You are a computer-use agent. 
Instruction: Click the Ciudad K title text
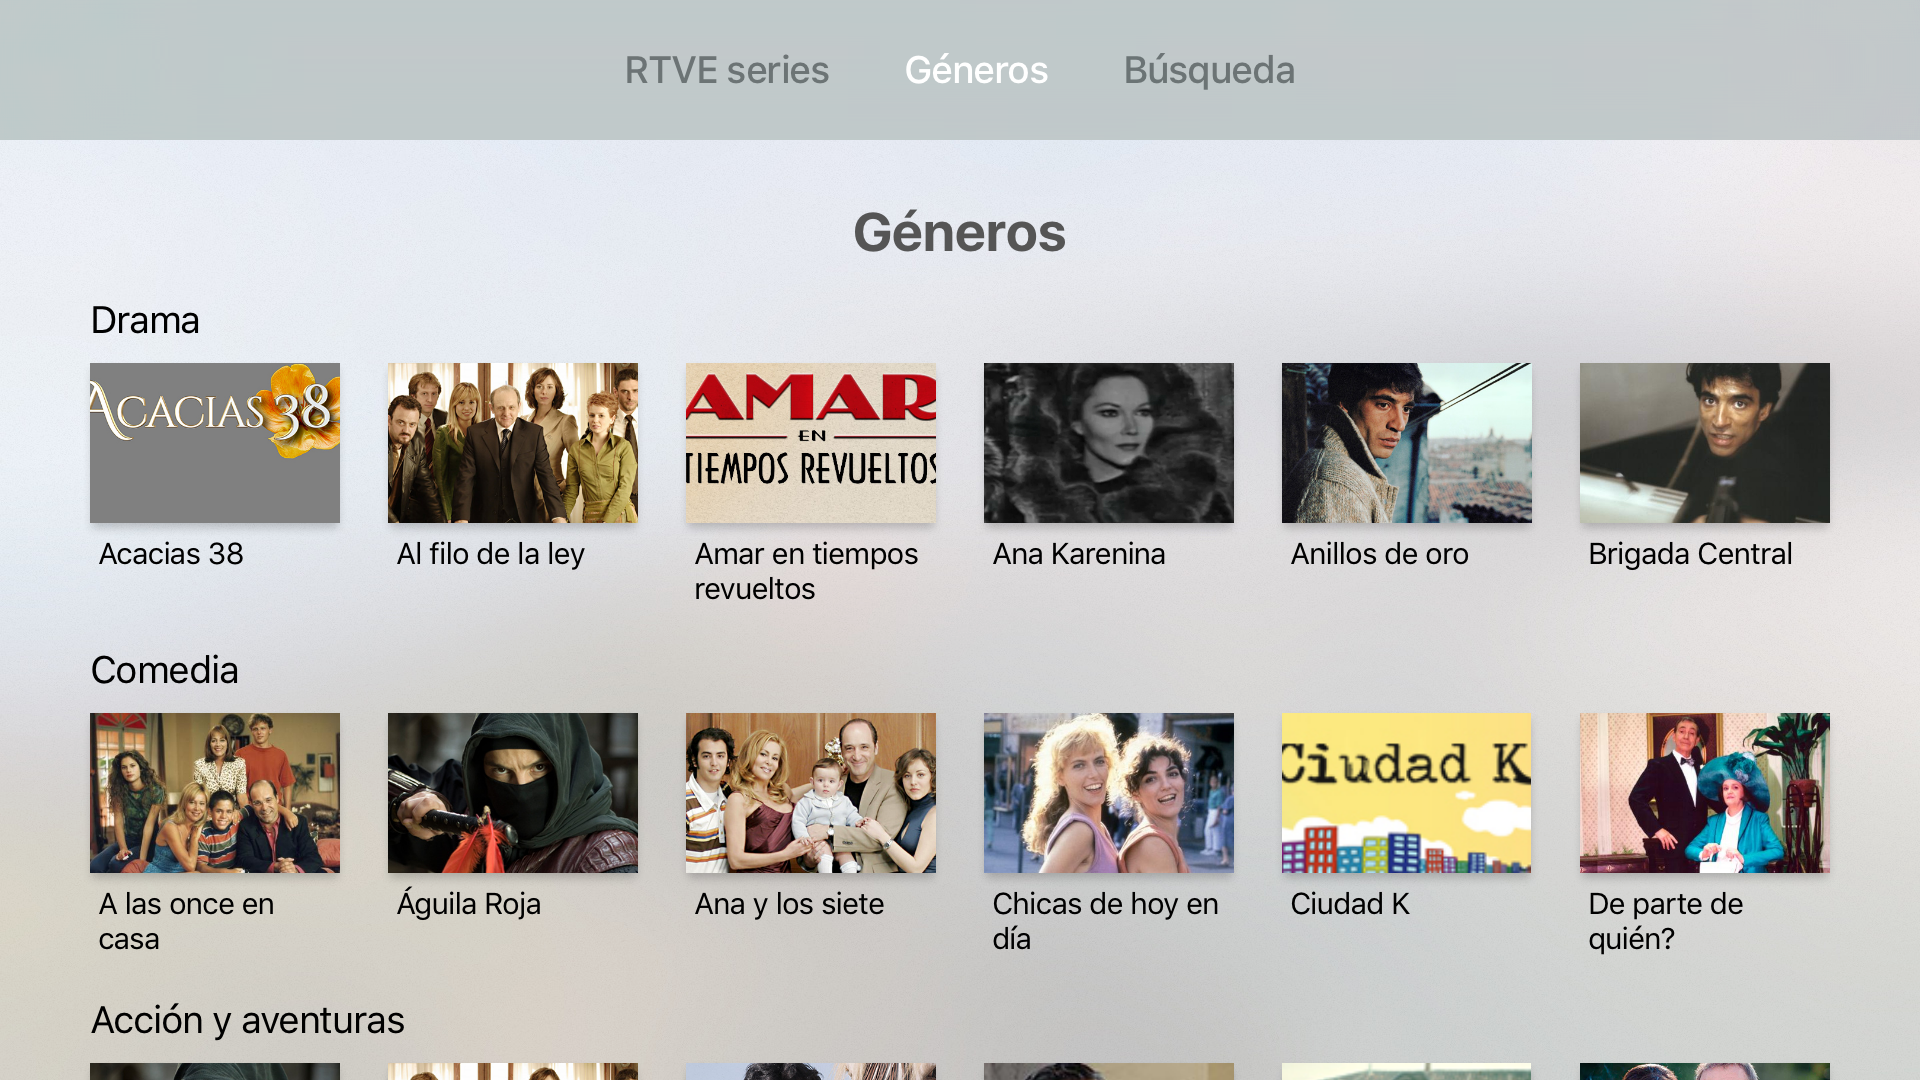[x=1350, y=904]
